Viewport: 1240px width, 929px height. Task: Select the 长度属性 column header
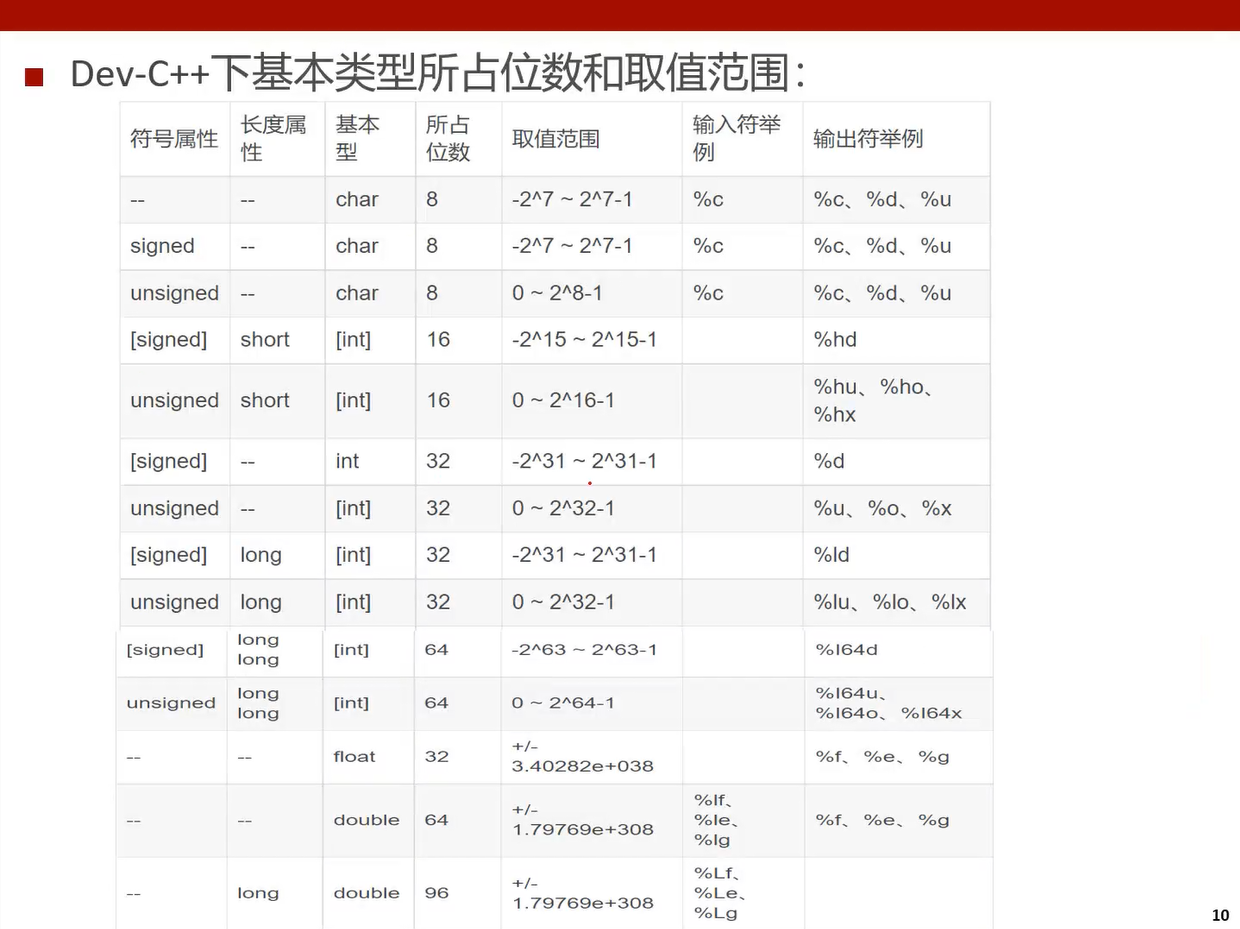tap(273, 138)
